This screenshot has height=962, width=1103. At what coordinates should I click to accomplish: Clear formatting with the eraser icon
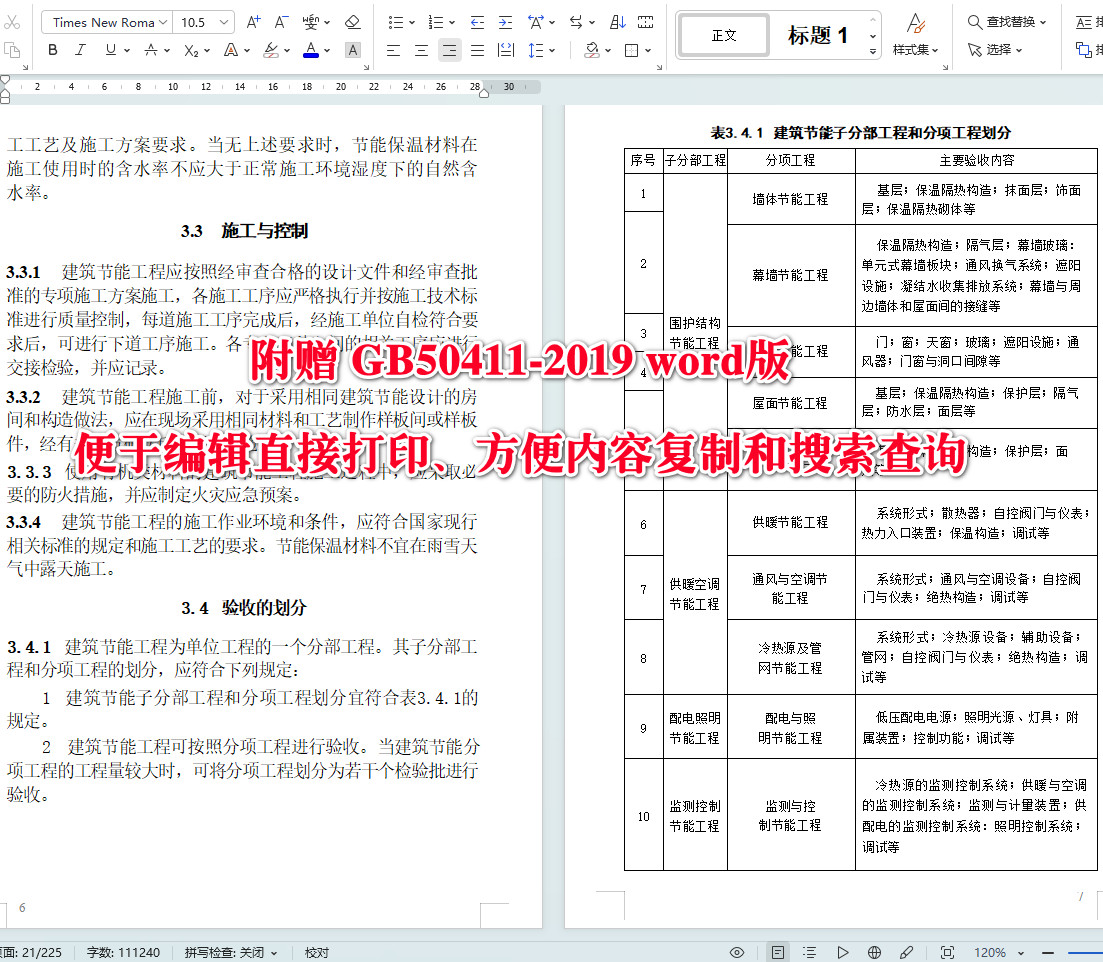[x=352, y=20]
